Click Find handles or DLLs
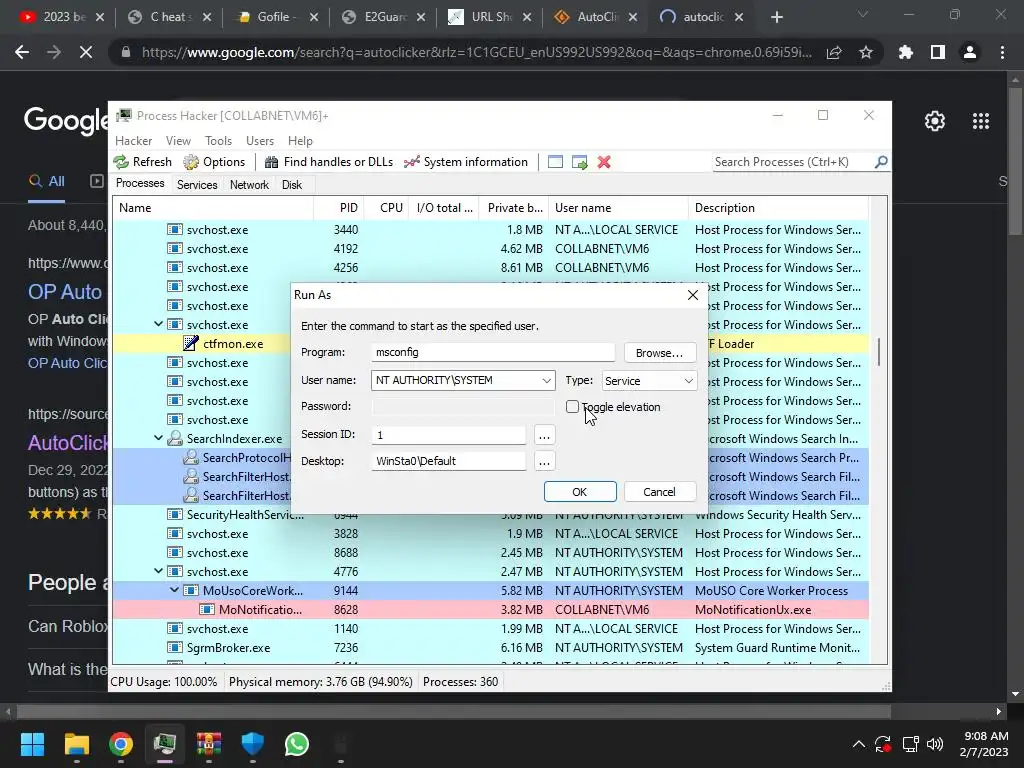 [328, 162]
